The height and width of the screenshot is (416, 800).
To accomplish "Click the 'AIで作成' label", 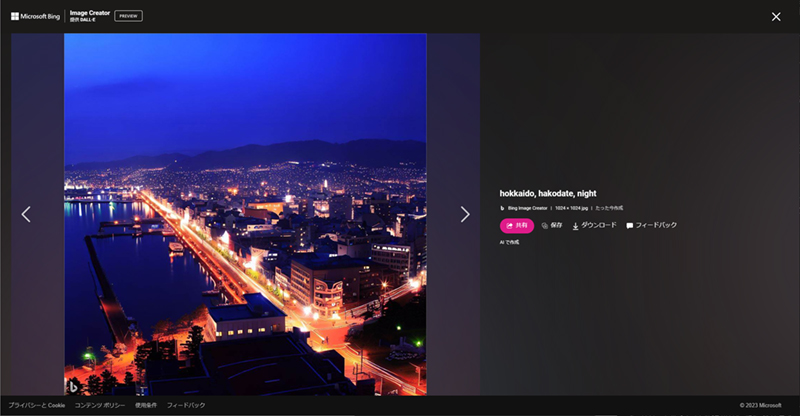I will click(509, 242).
